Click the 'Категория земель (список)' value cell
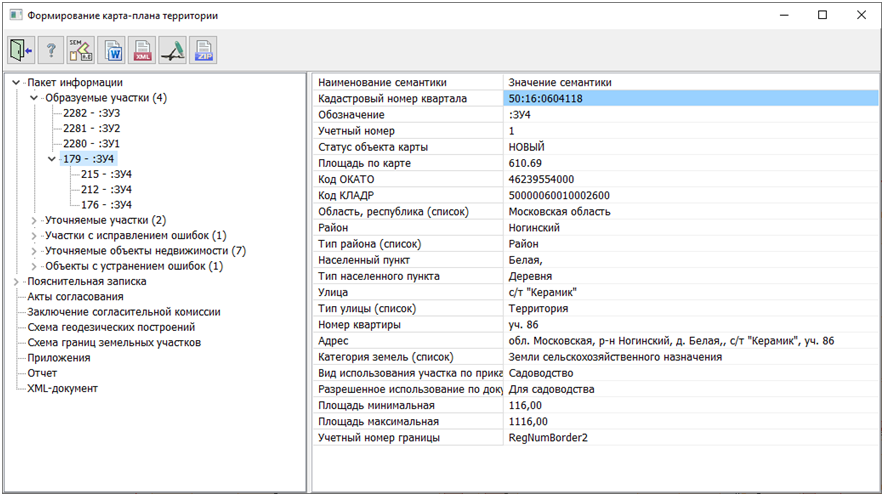Screen dimensions: 884x496 tap(615, 357)
